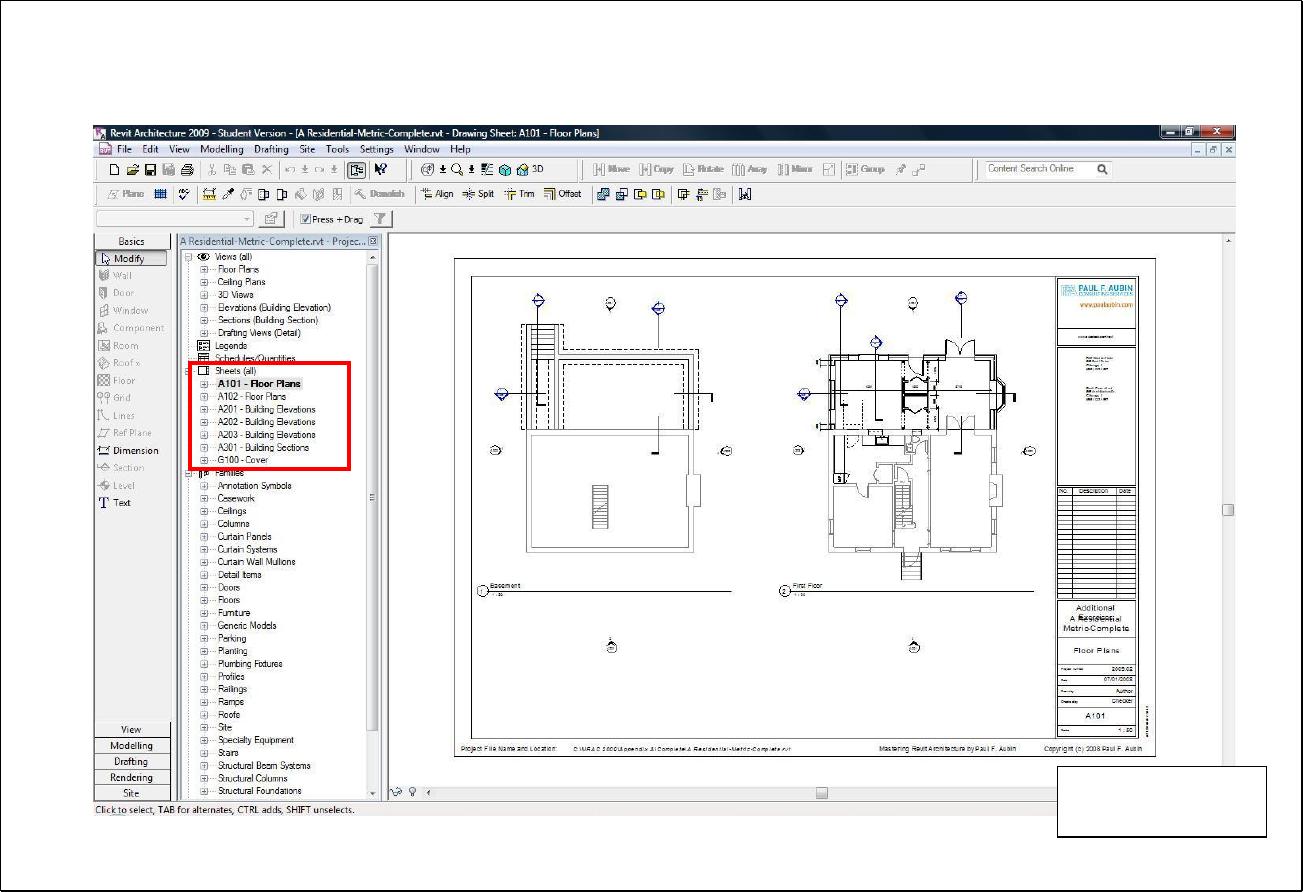Click the Print icon in toolbar
Image resolution: width=1303 pixels, height=892 pixels.
click(186, 170)
